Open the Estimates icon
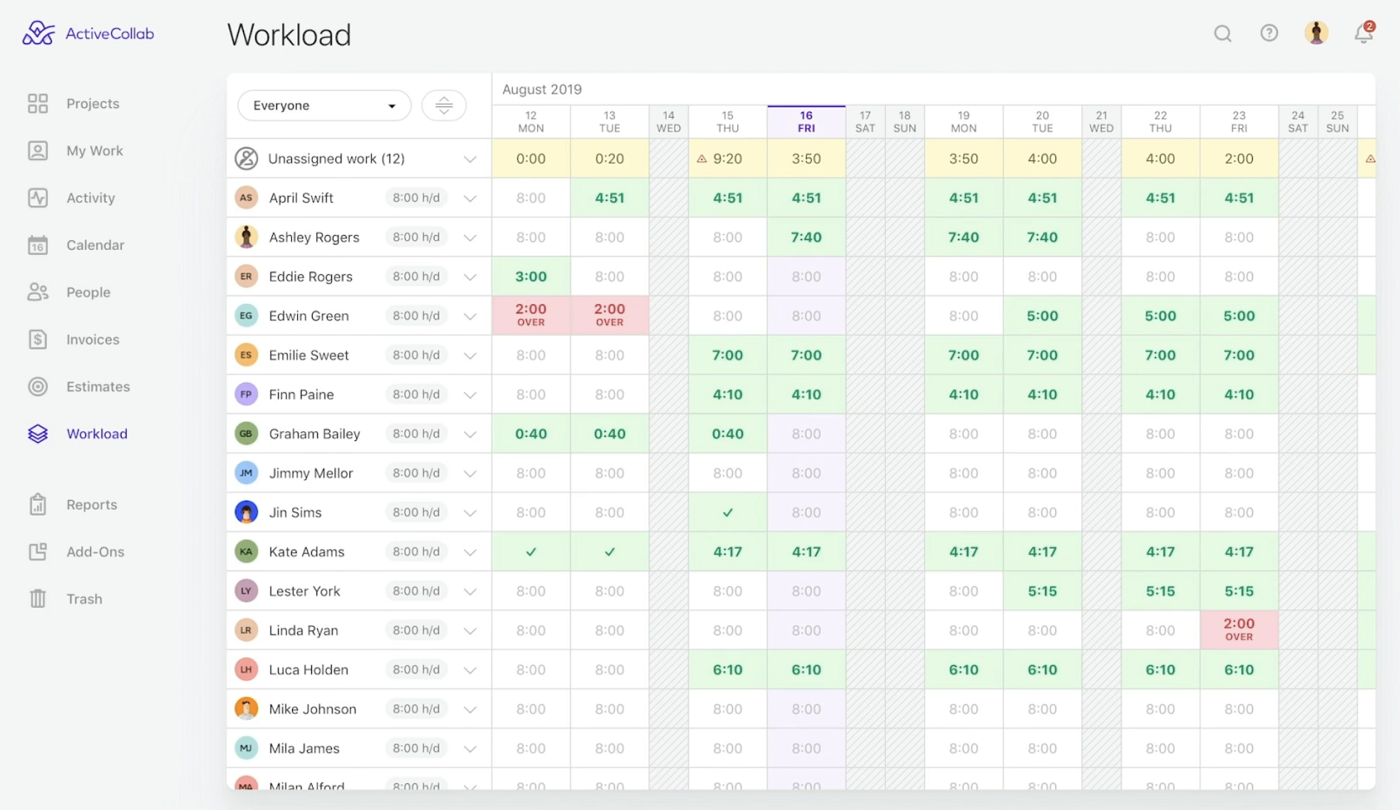This screenshot has width=1400, height=810. pos(38,386)
